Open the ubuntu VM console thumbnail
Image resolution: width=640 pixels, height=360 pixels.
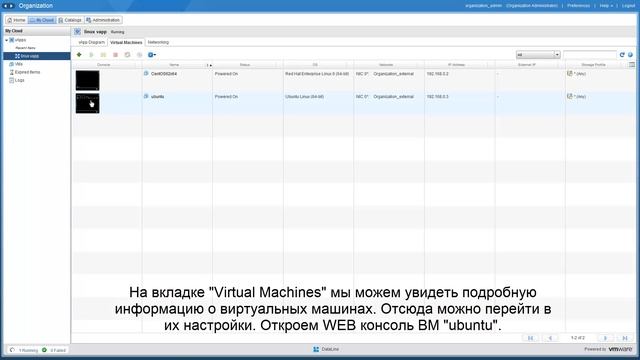[87, 103]
